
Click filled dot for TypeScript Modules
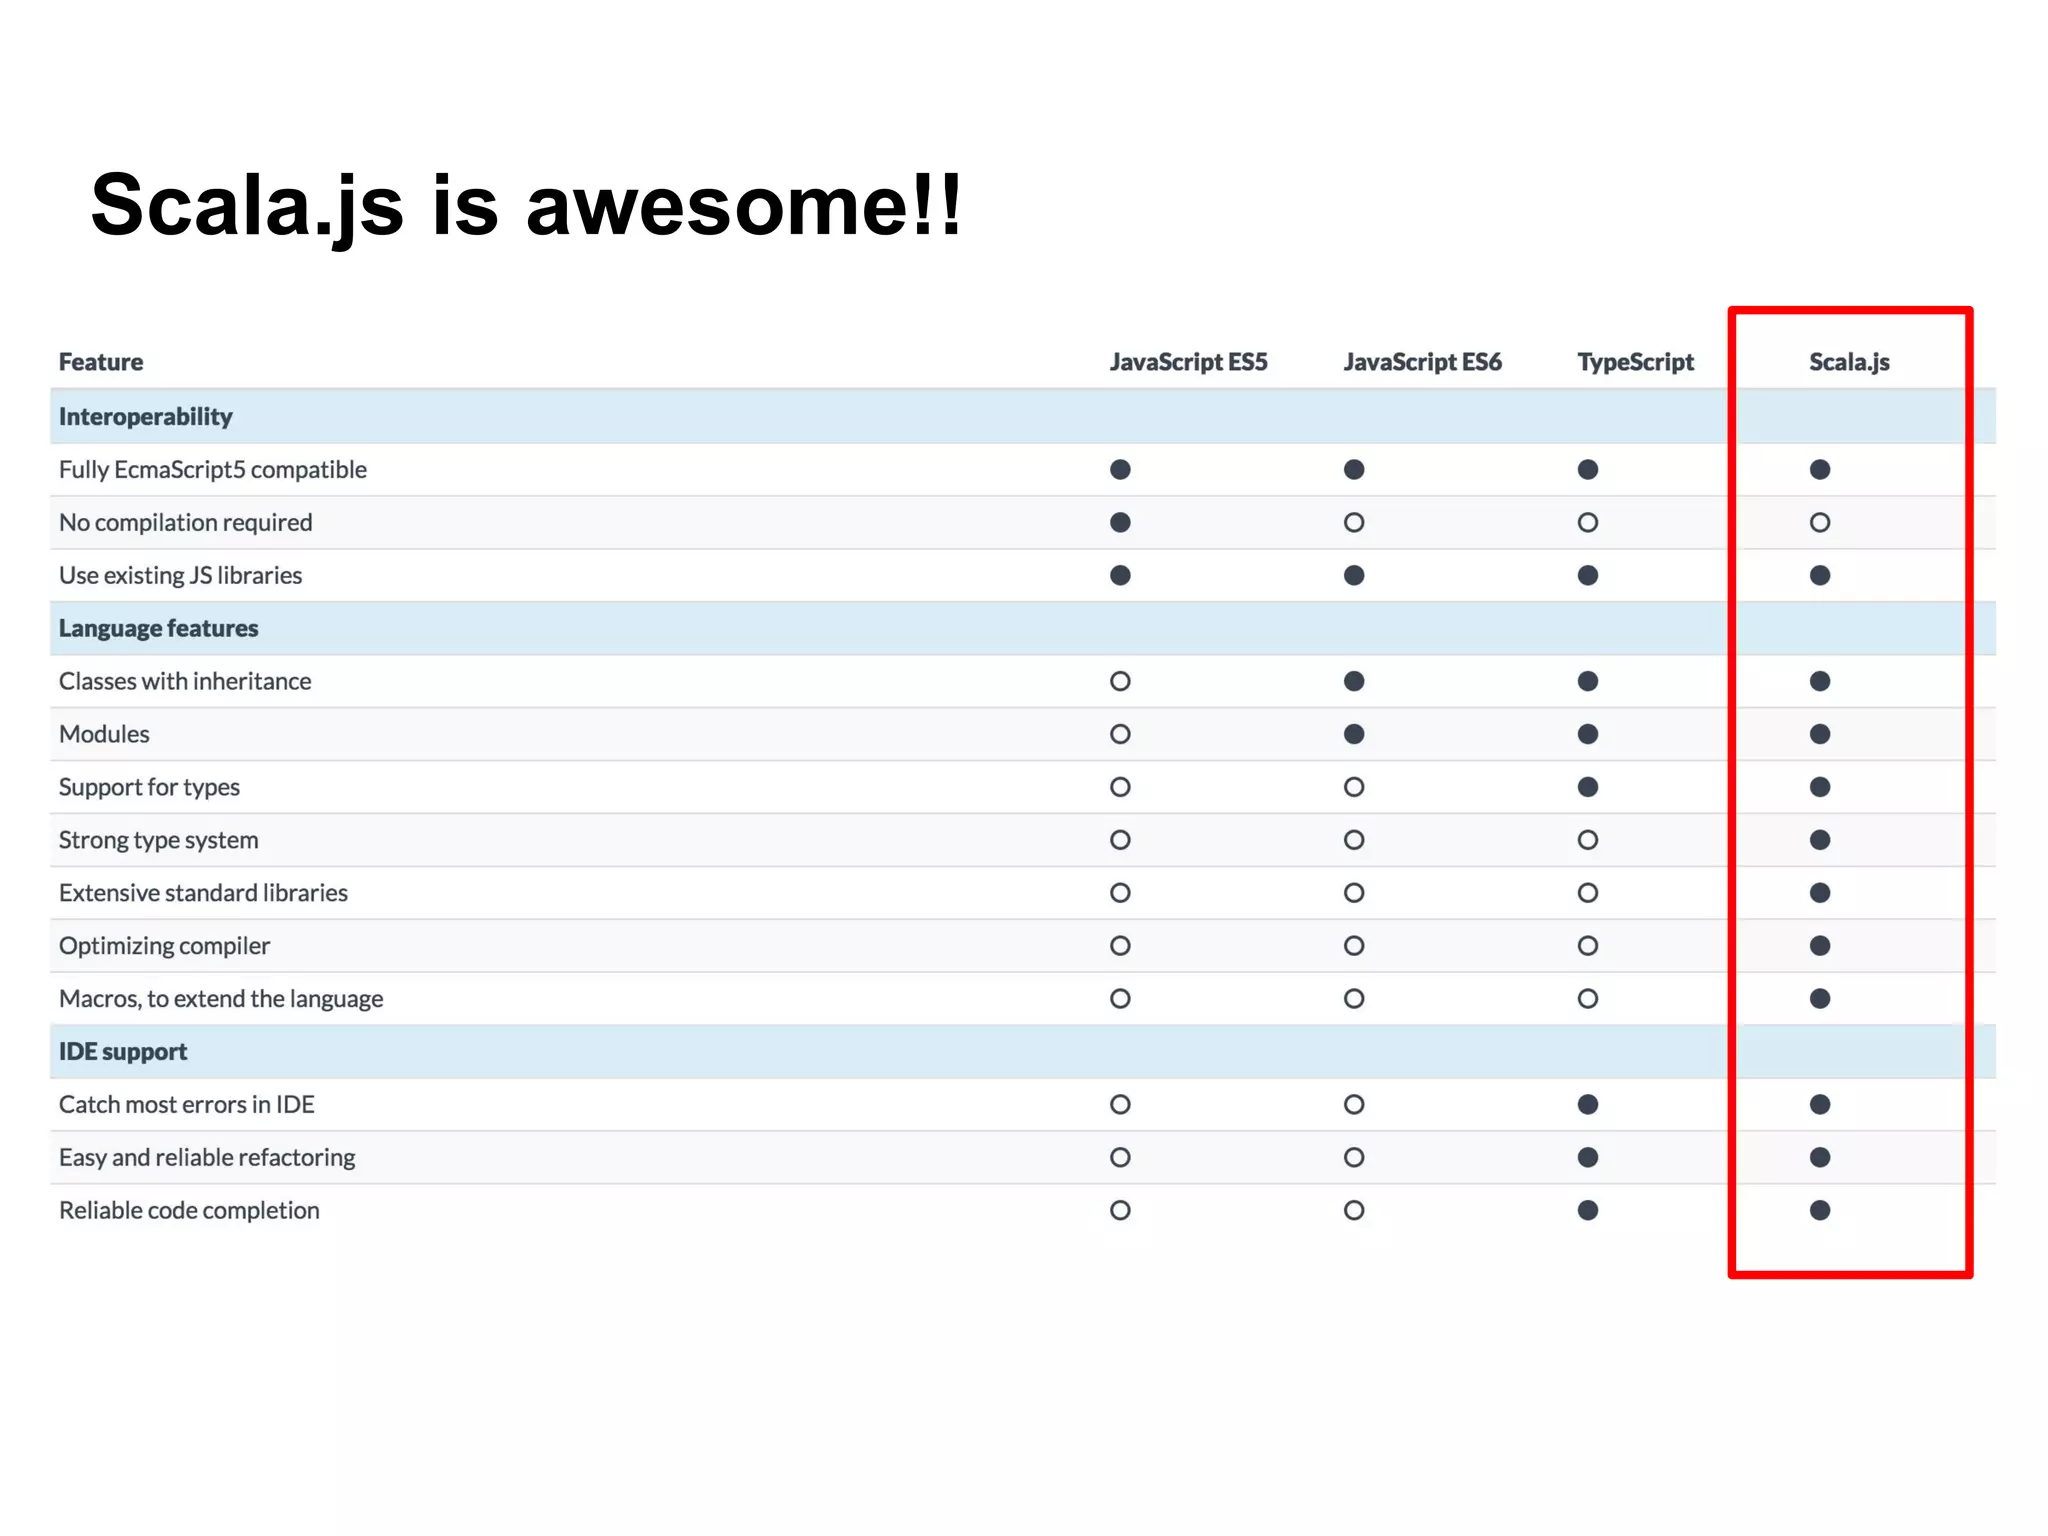tap(1588, 734)
